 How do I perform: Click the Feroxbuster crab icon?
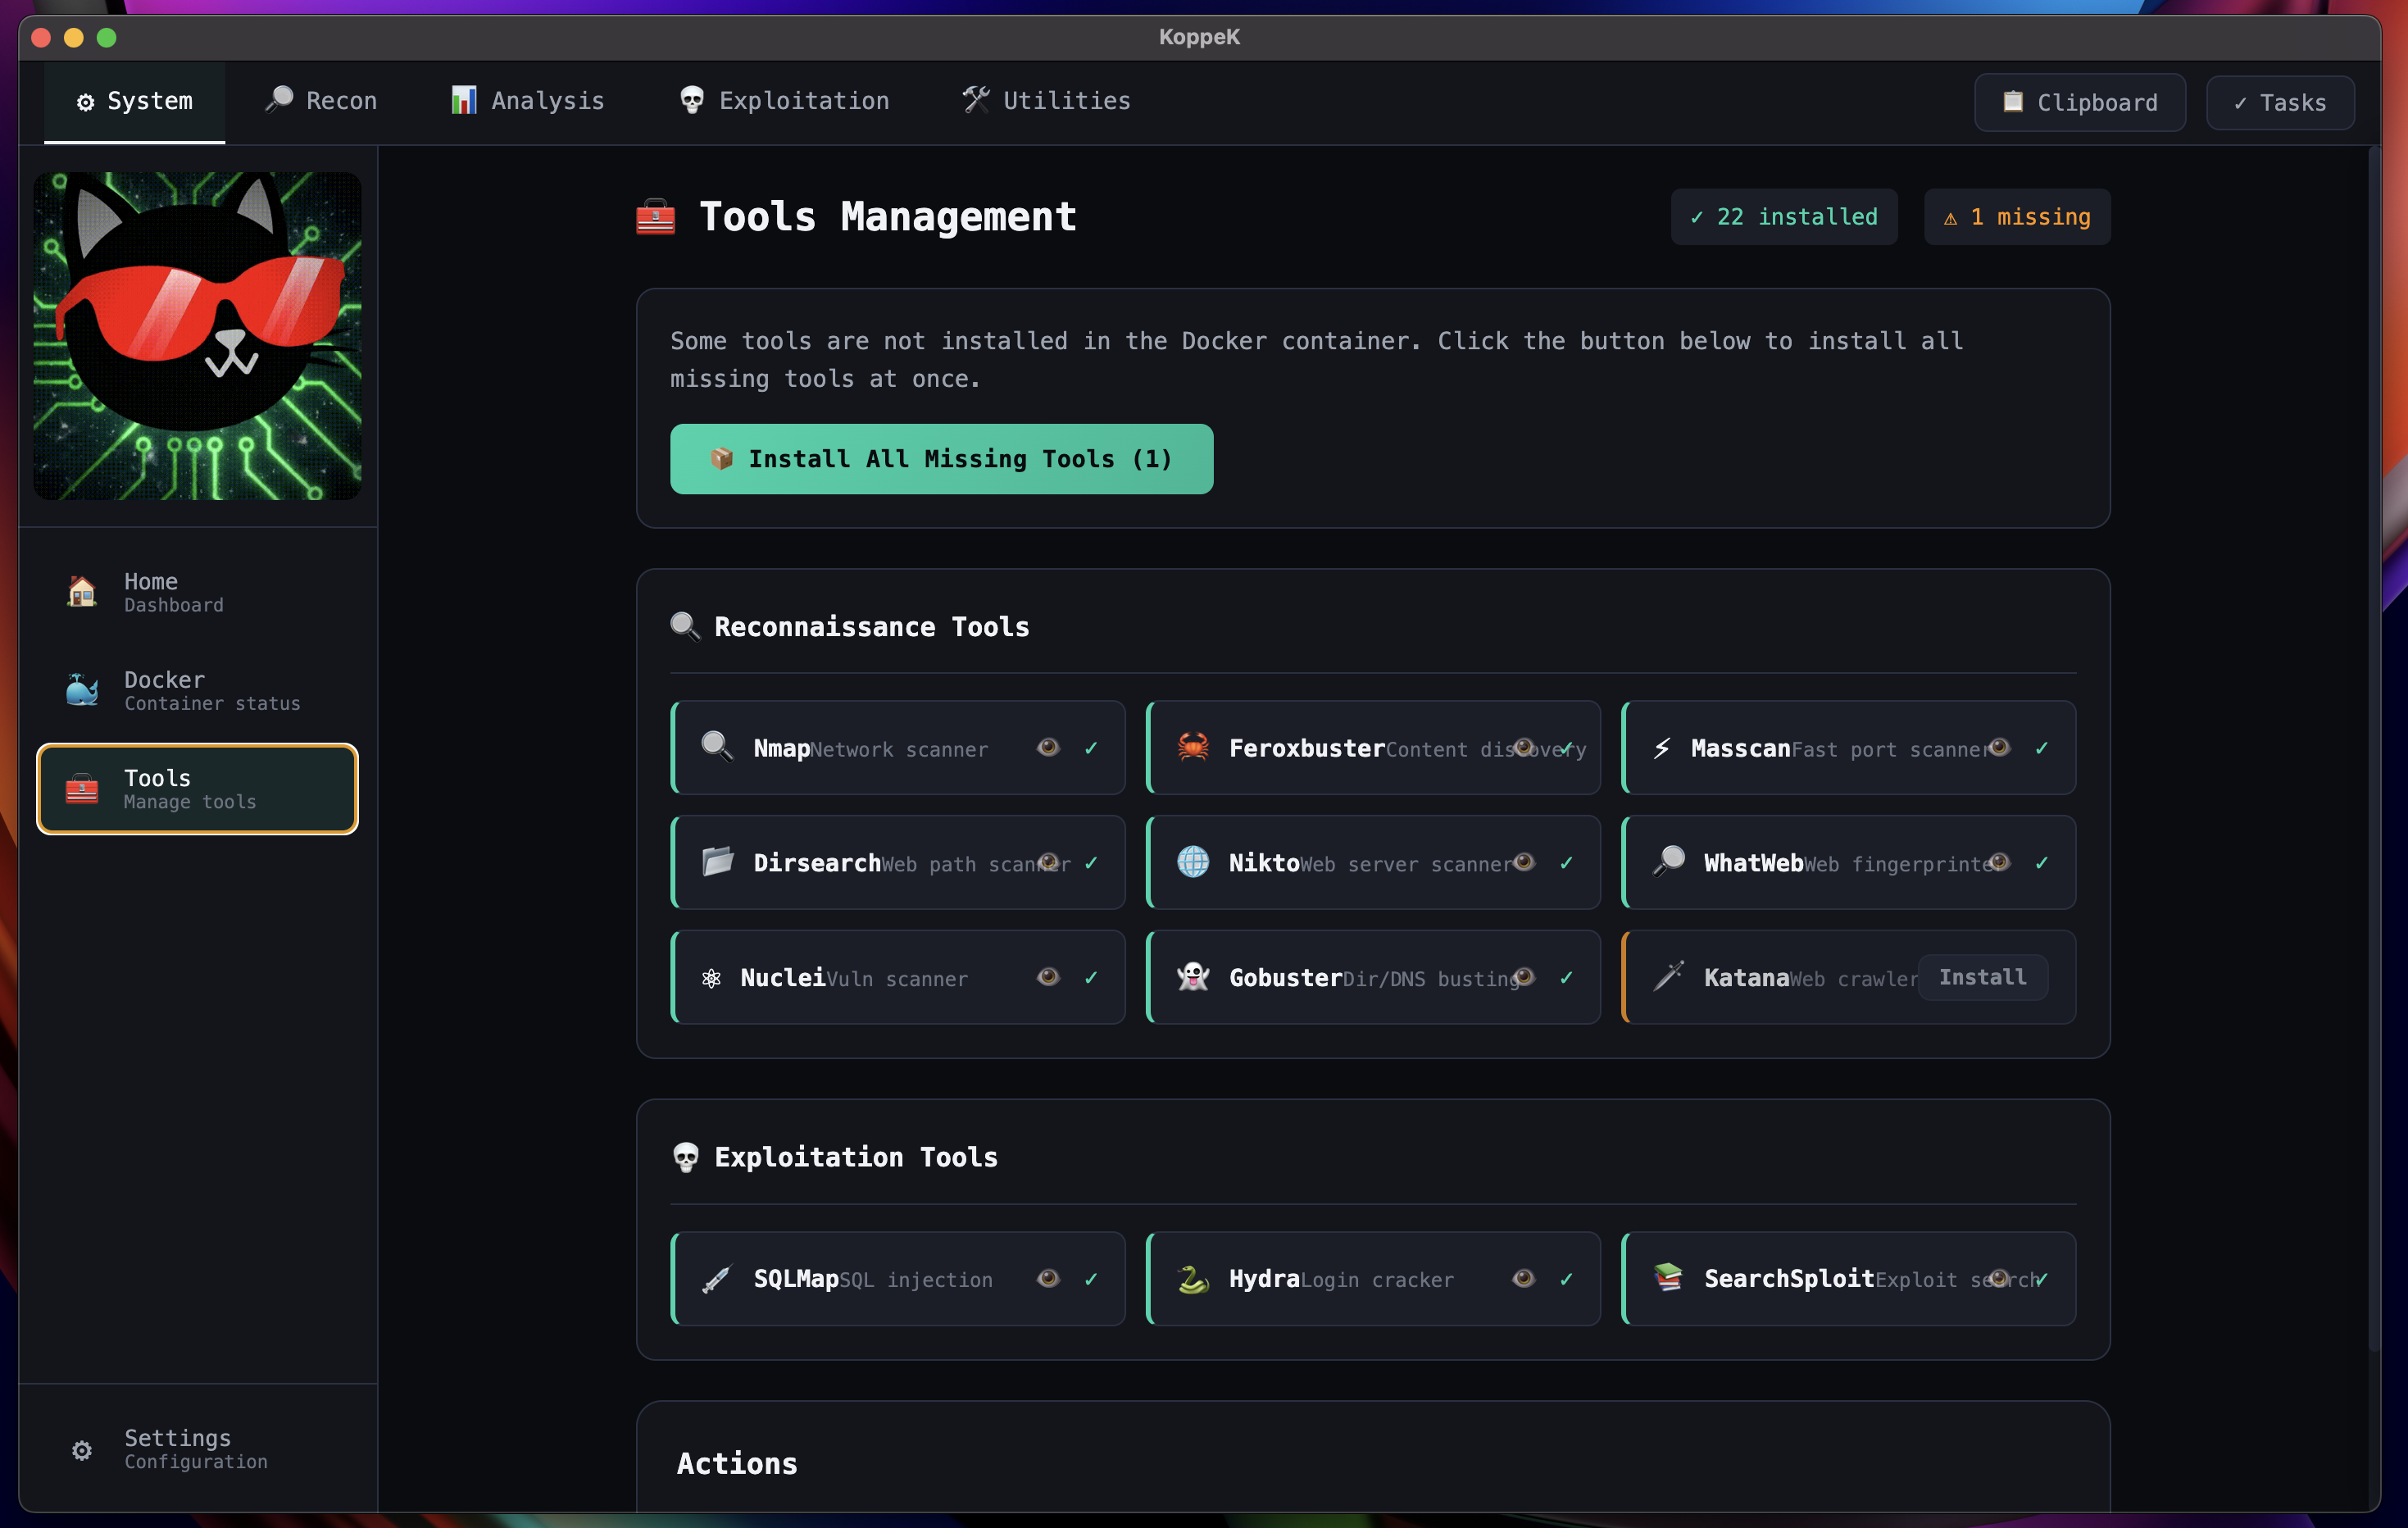click(1192, 747)
